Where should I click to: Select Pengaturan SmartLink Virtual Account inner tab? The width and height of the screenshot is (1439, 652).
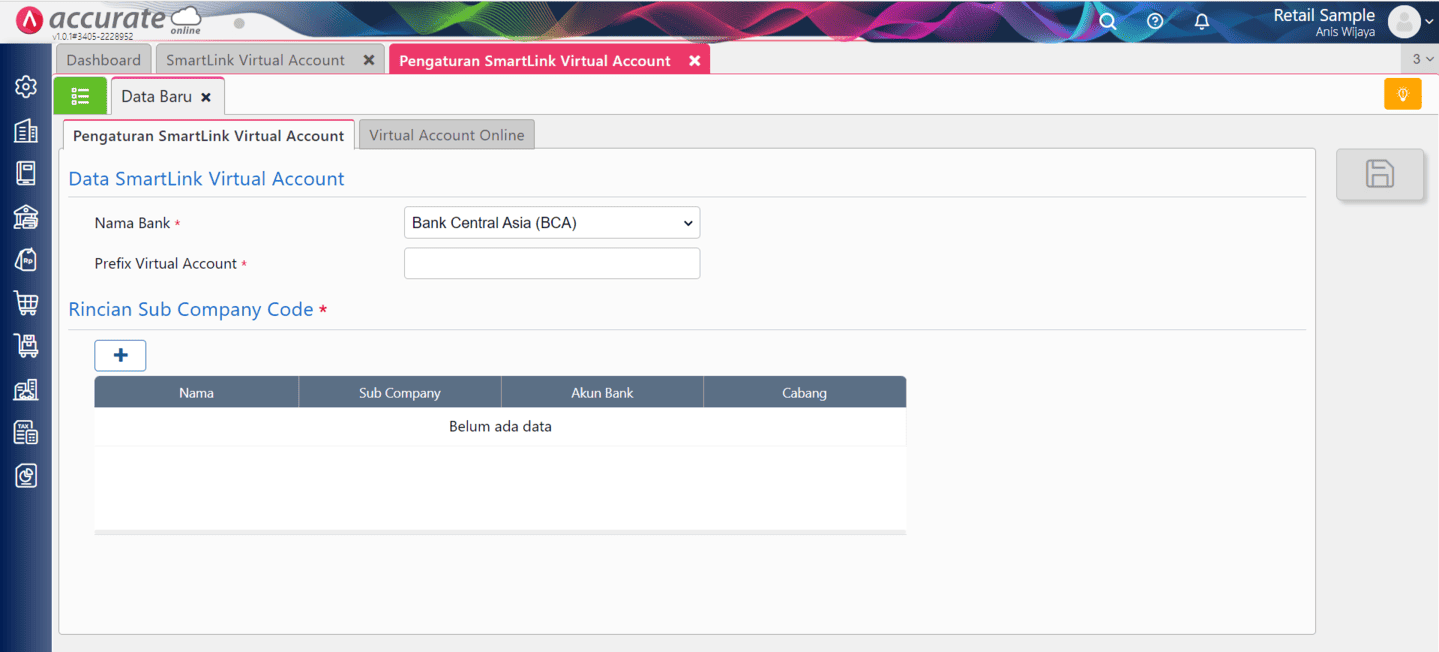pyautogui.click(x=209, y=135)
